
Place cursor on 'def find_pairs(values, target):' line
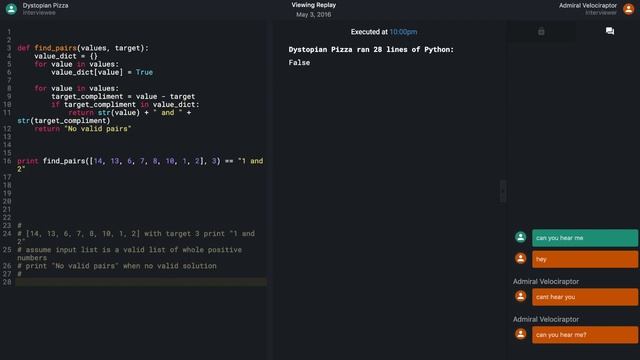[83, 48]
